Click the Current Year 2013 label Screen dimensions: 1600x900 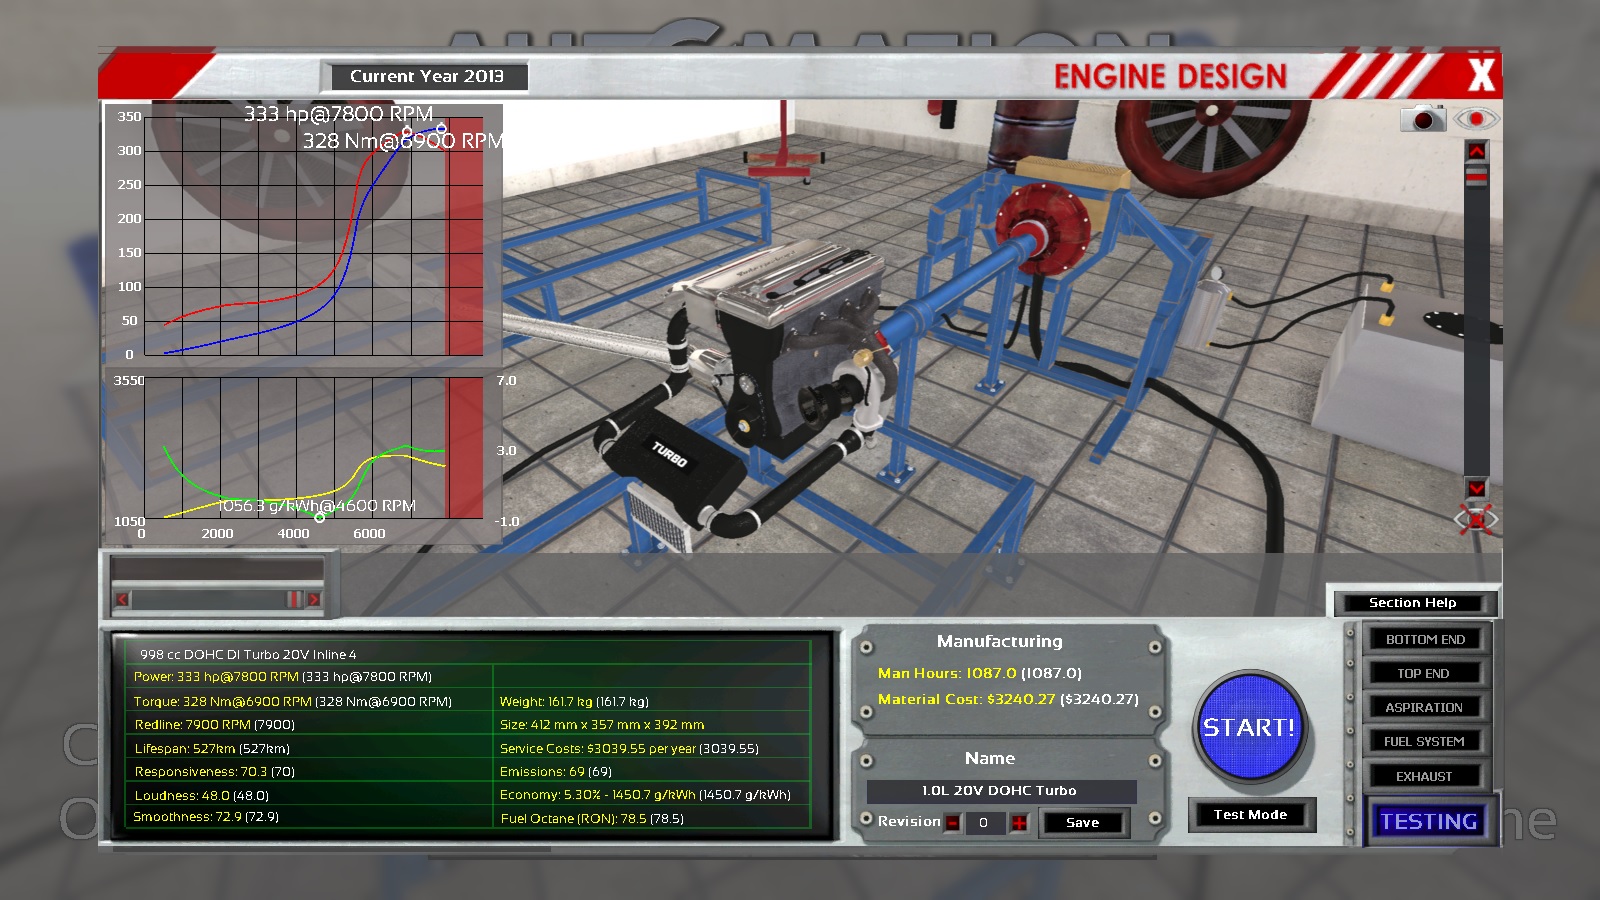[x=427, y=77]
